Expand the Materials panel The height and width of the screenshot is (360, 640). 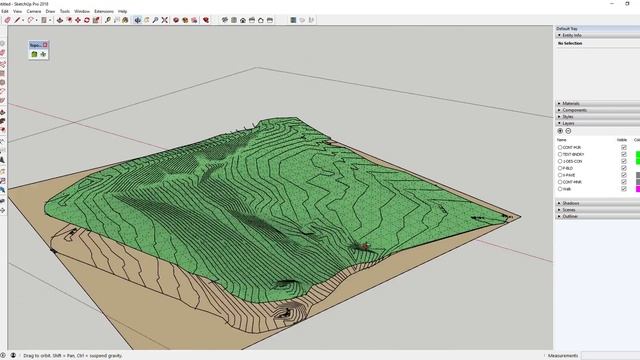point(598,104)
